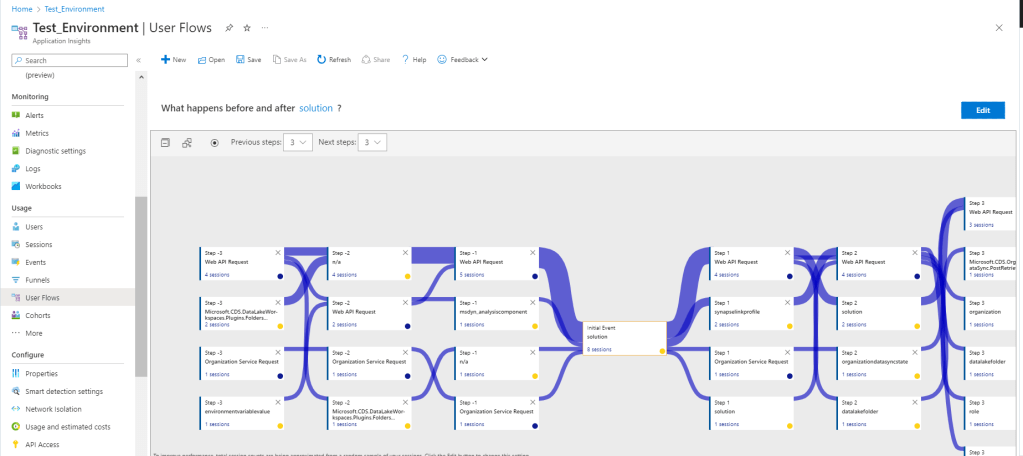The image size is (1023, 456).
Task: Click the collapse-all icon above the chart
Action: [x=166, y=143]
